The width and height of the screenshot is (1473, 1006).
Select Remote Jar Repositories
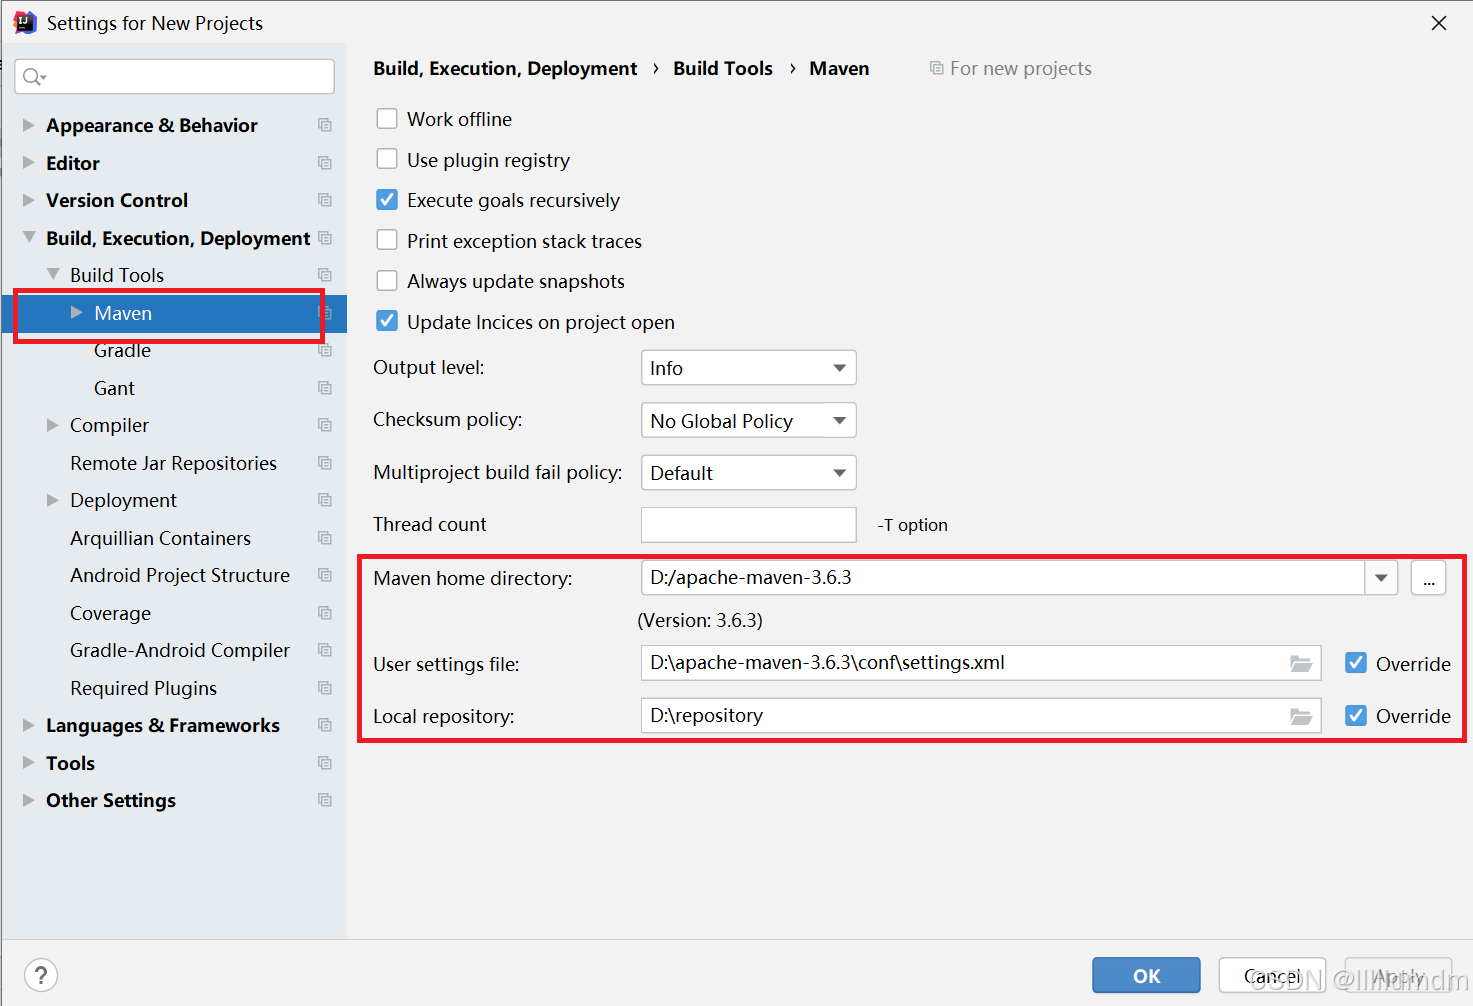point(173,463)
